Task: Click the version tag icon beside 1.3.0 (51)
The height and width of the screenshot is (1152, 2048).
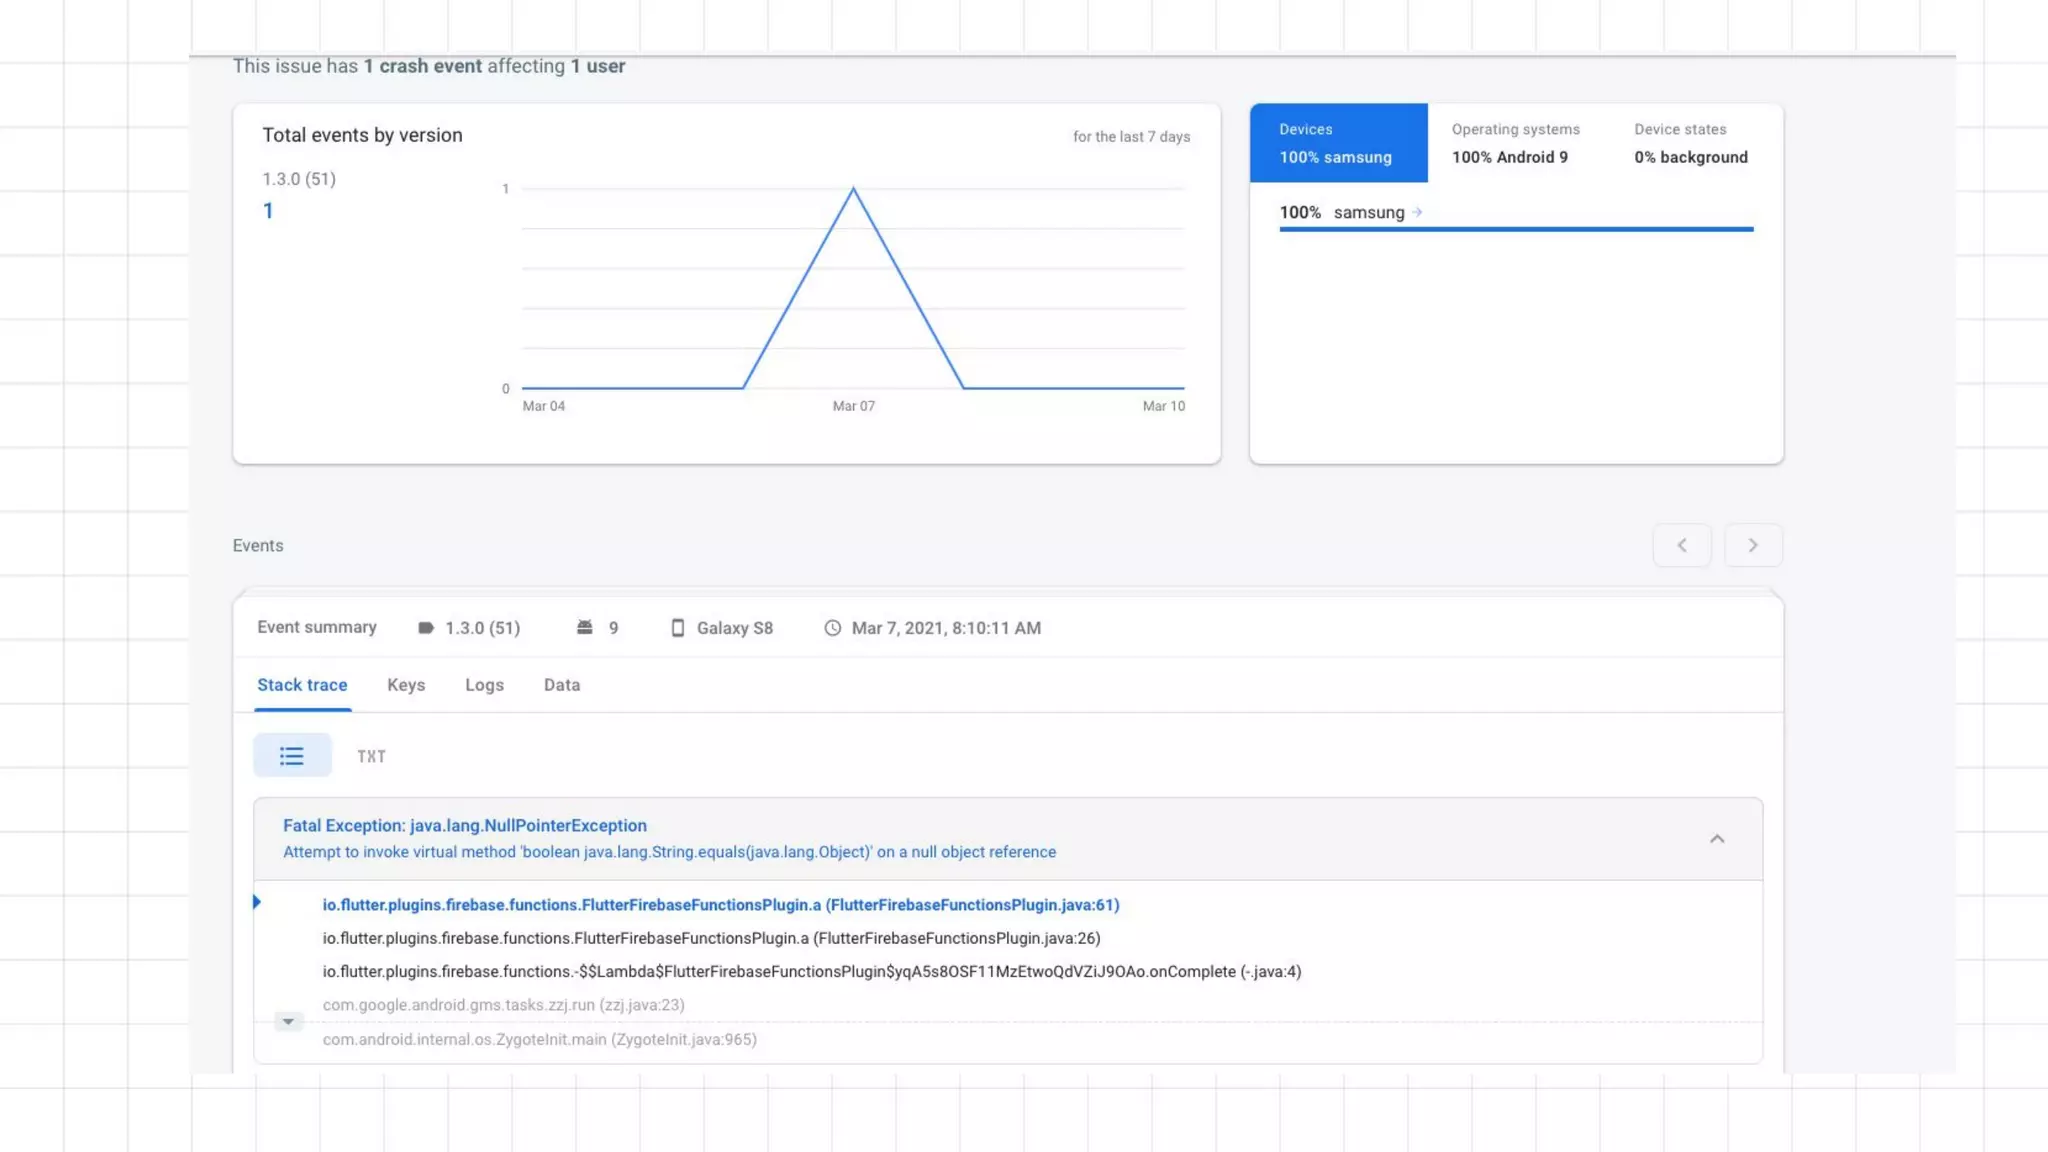Action: coord(426,628)
